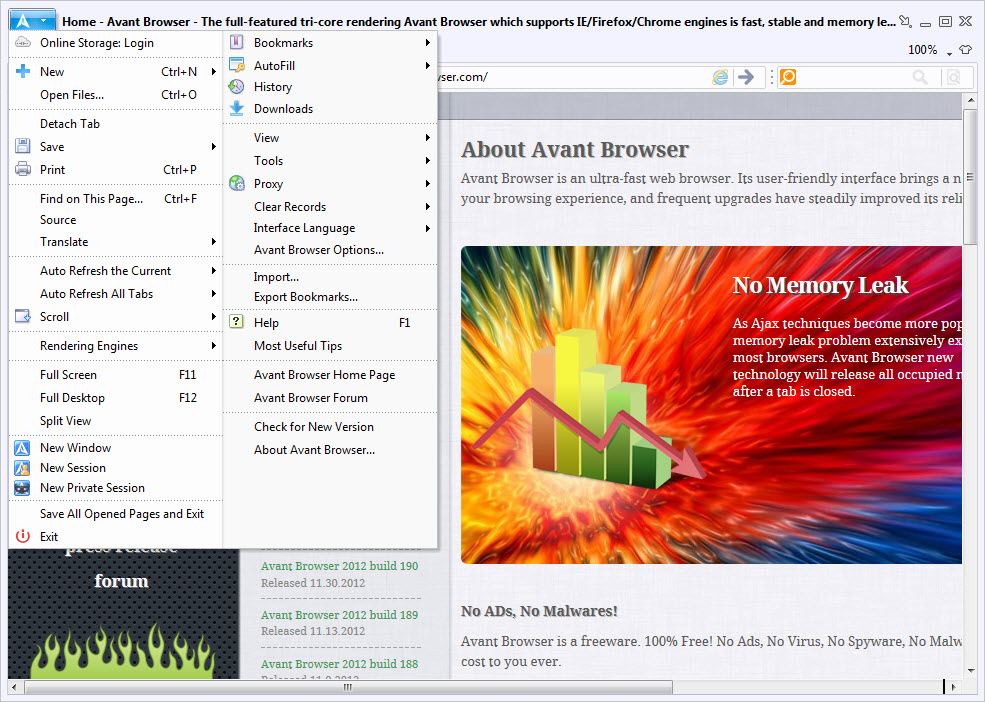Click the Scroll menu icon

(x=23, y=316)
